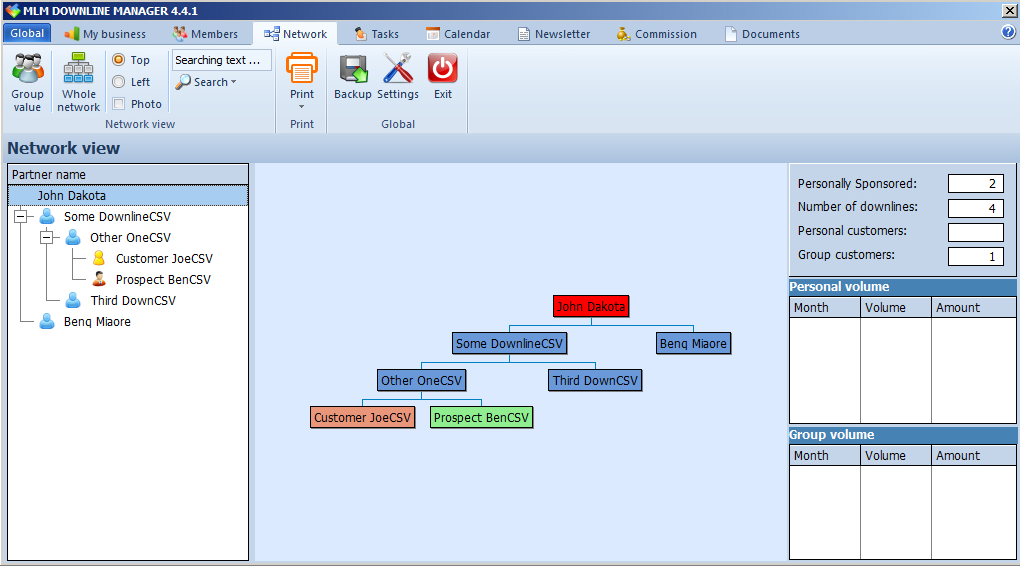Open the Commission tab
1020x566 pixels.
tap(656, 34)
